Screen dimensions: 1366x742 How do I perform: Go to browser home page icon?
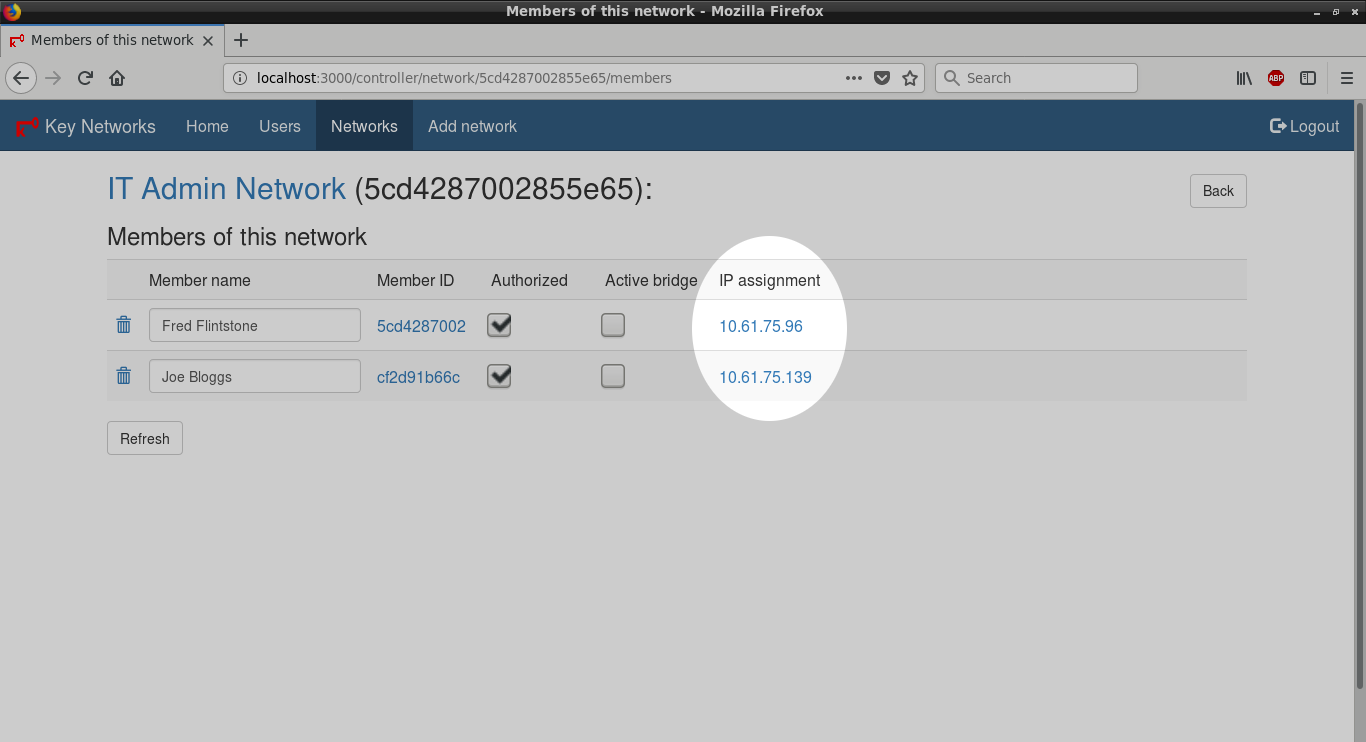coord(117,78)
